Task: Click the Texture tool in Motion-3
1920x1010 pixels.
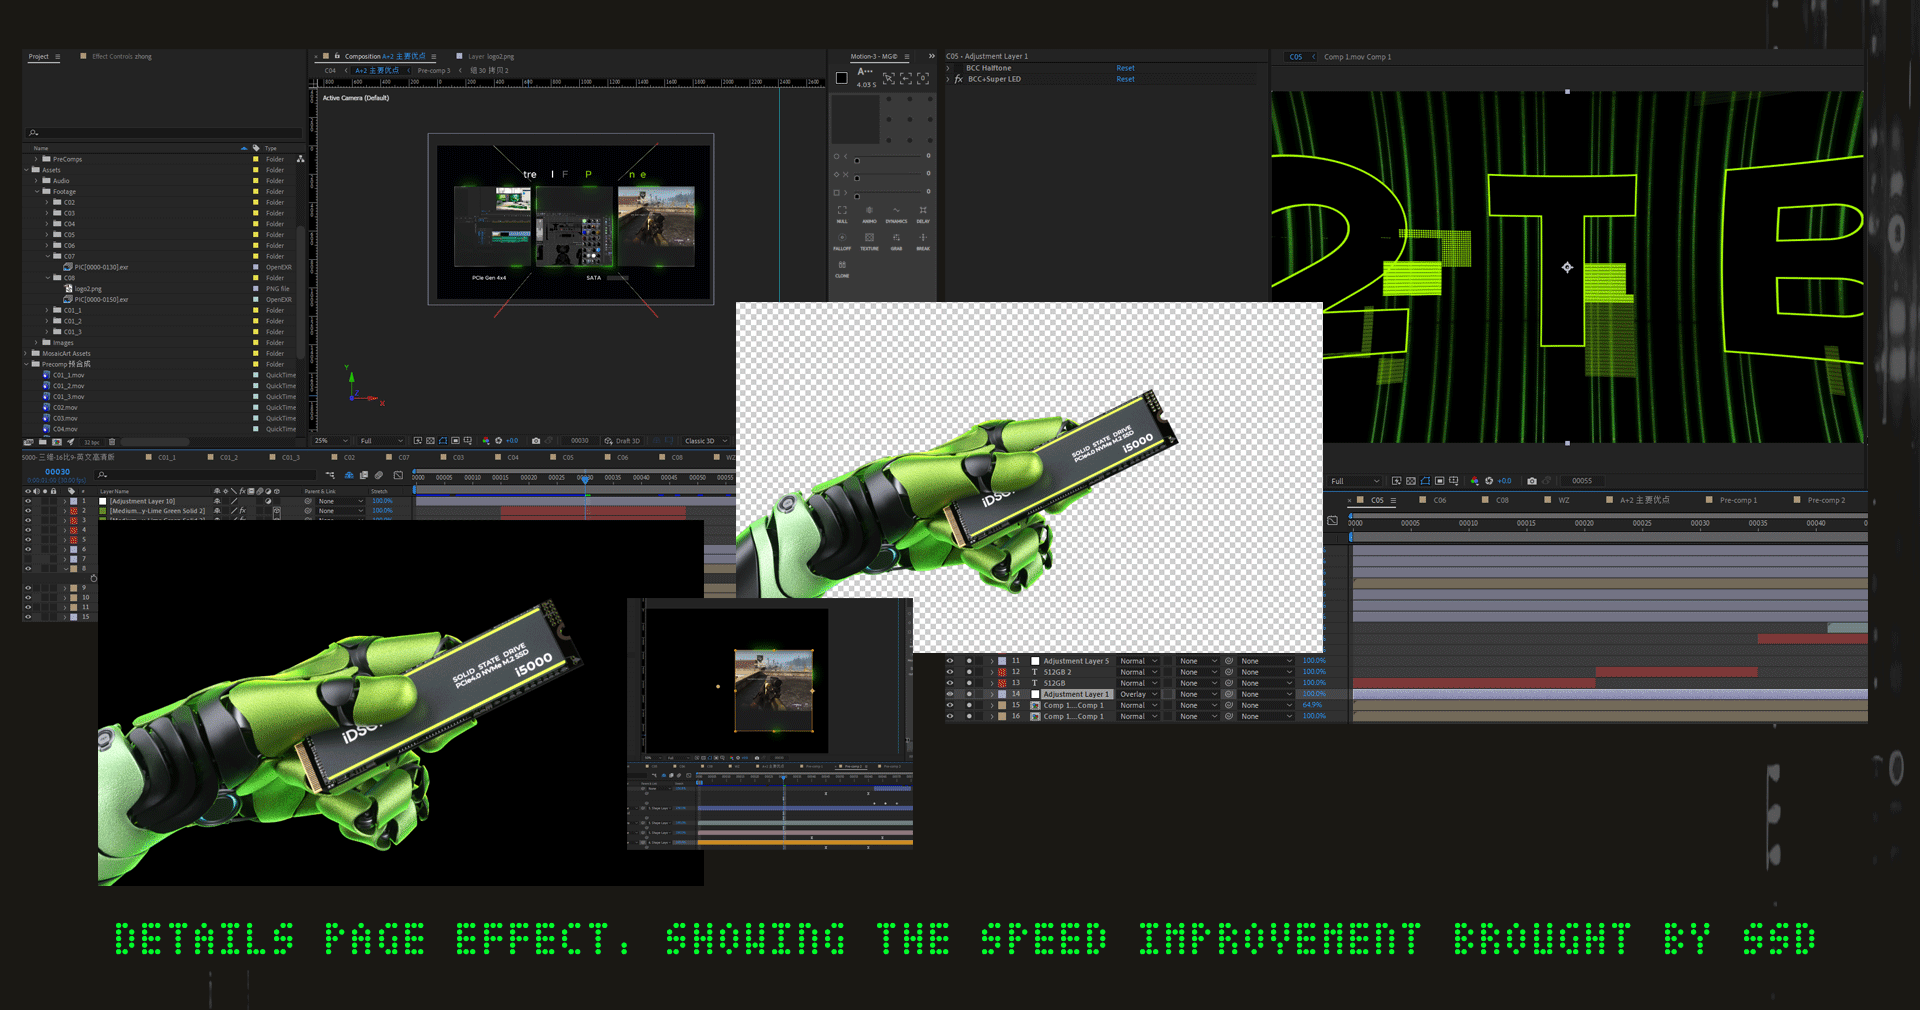Action: 869,241
